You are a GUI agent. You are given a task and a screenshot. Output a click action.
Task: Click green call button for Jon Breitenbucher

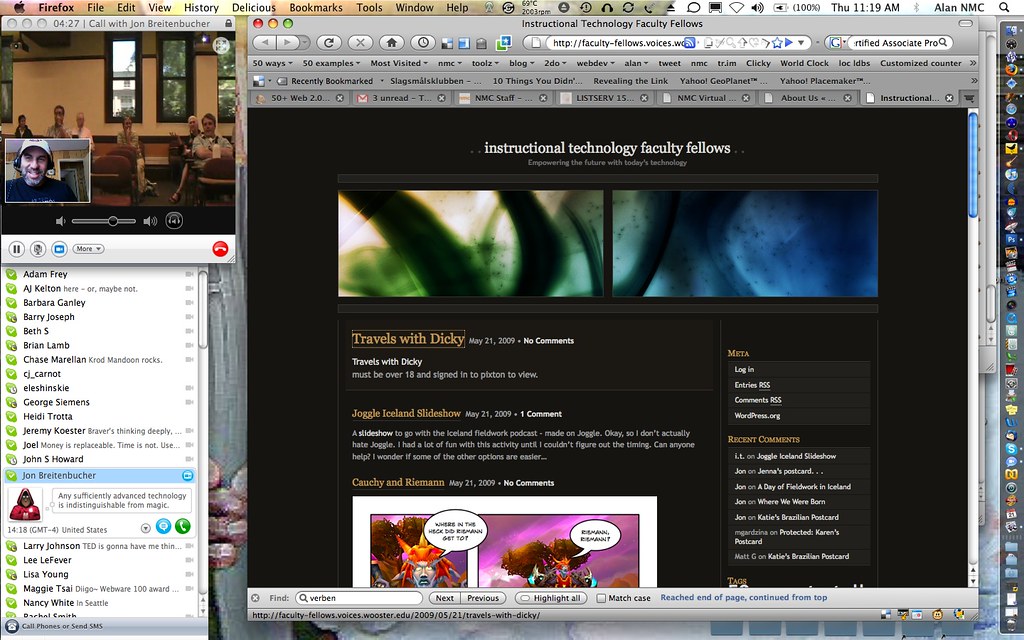183,526
